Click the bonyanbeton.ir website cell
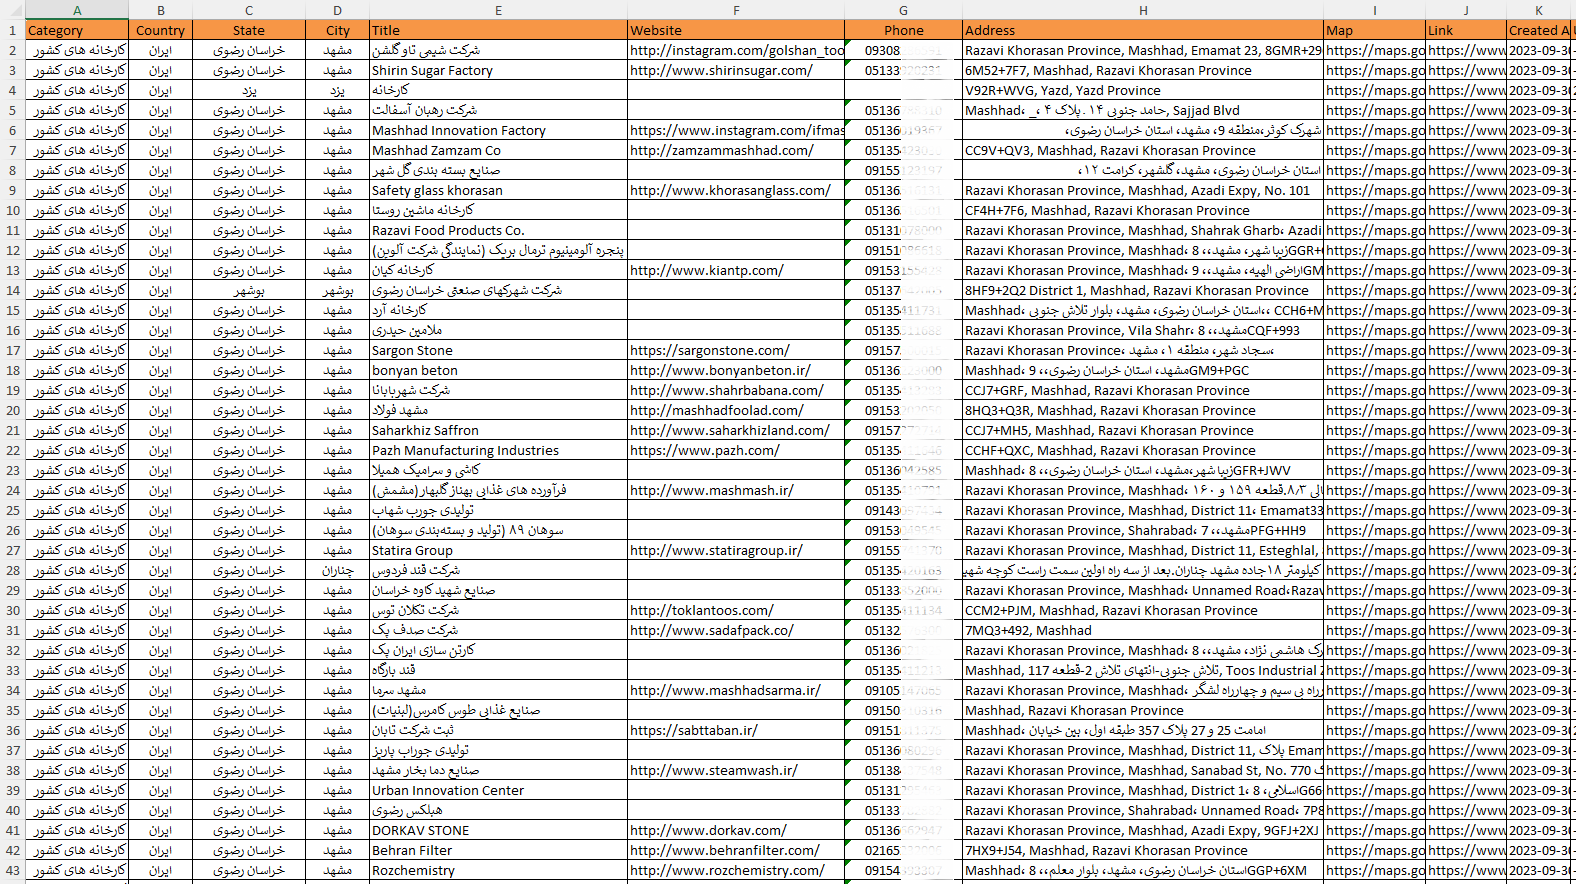This screenshot has height=884, width=1576. coord(736,370)
